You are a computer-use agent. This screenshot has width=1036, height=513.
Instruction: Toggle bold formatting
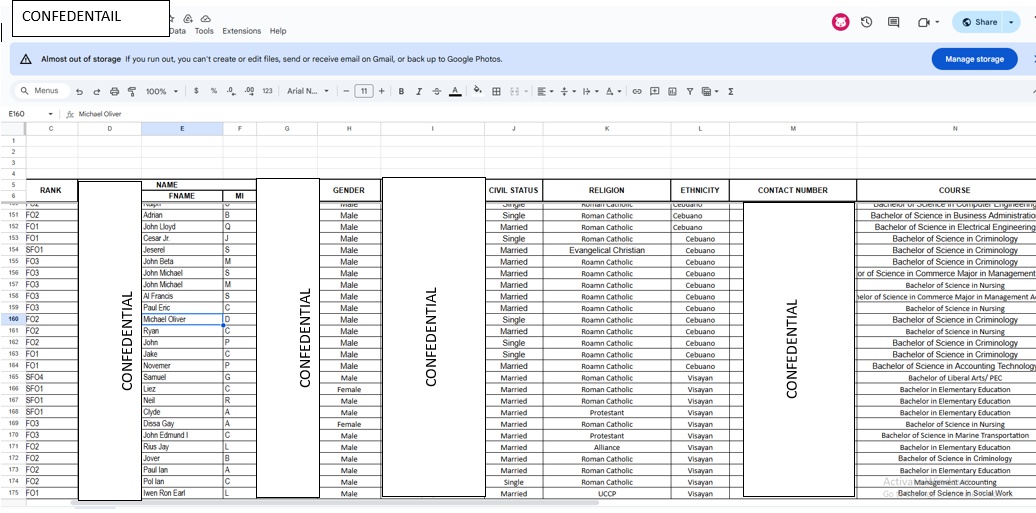coord(401,91)
